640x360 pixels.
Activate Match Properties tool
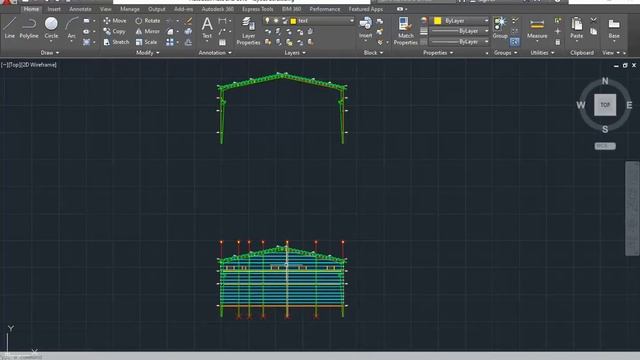tap(405, 31)
